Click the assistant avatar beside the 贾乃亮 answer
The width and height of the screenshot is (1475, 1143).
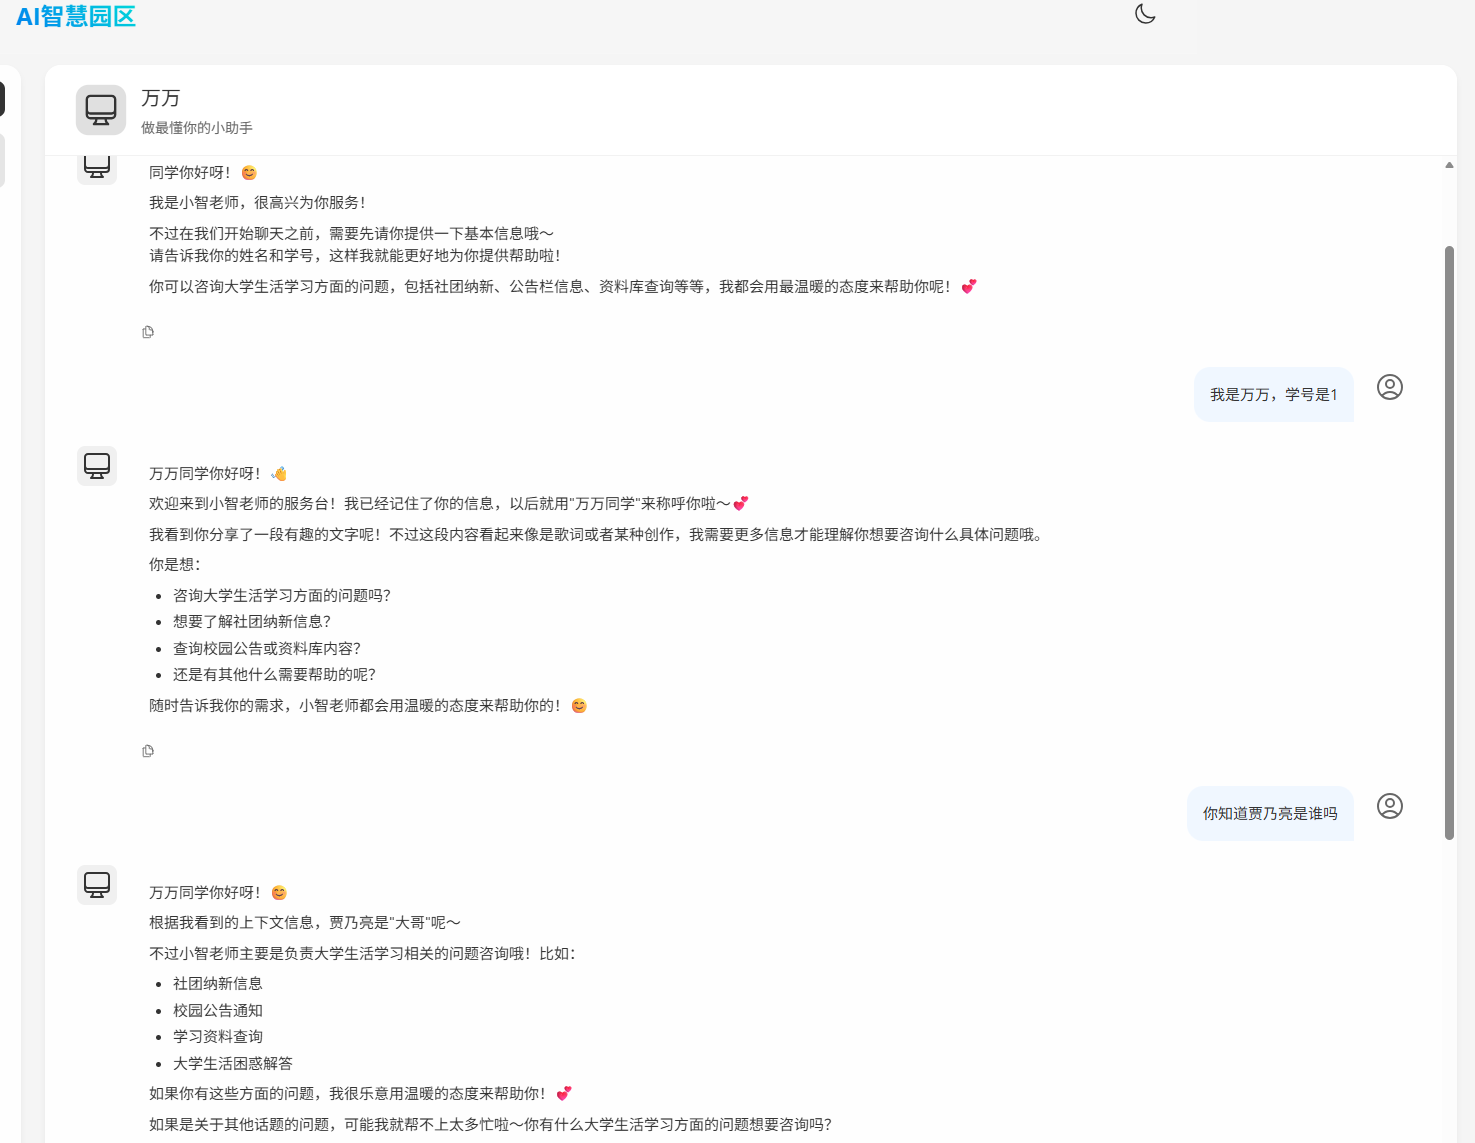(x=97, y=885)
